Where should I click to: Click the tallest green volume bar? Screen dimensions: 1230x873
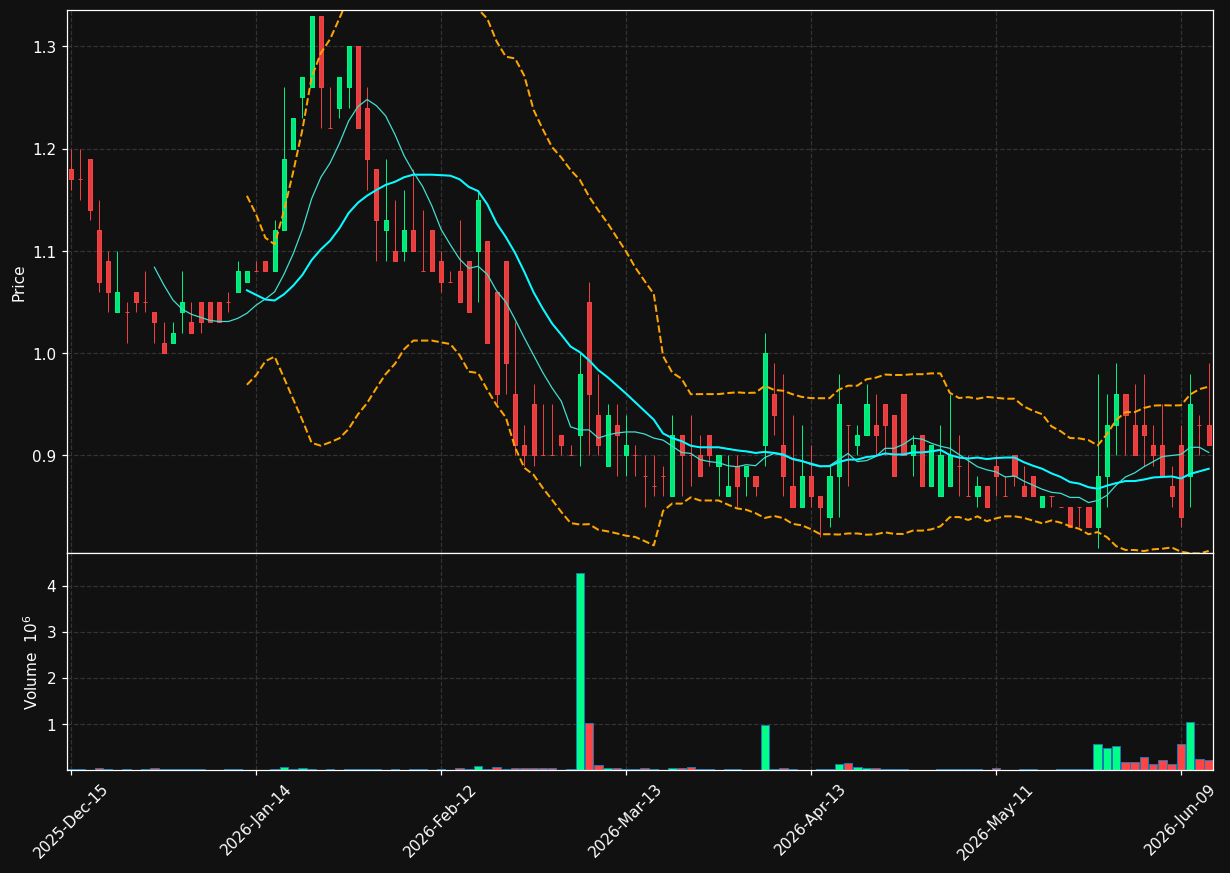[x=580, y=671]
